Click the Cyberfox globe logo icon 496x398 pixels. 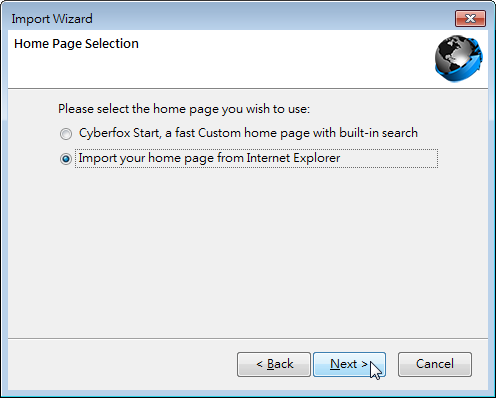(459, 59)
